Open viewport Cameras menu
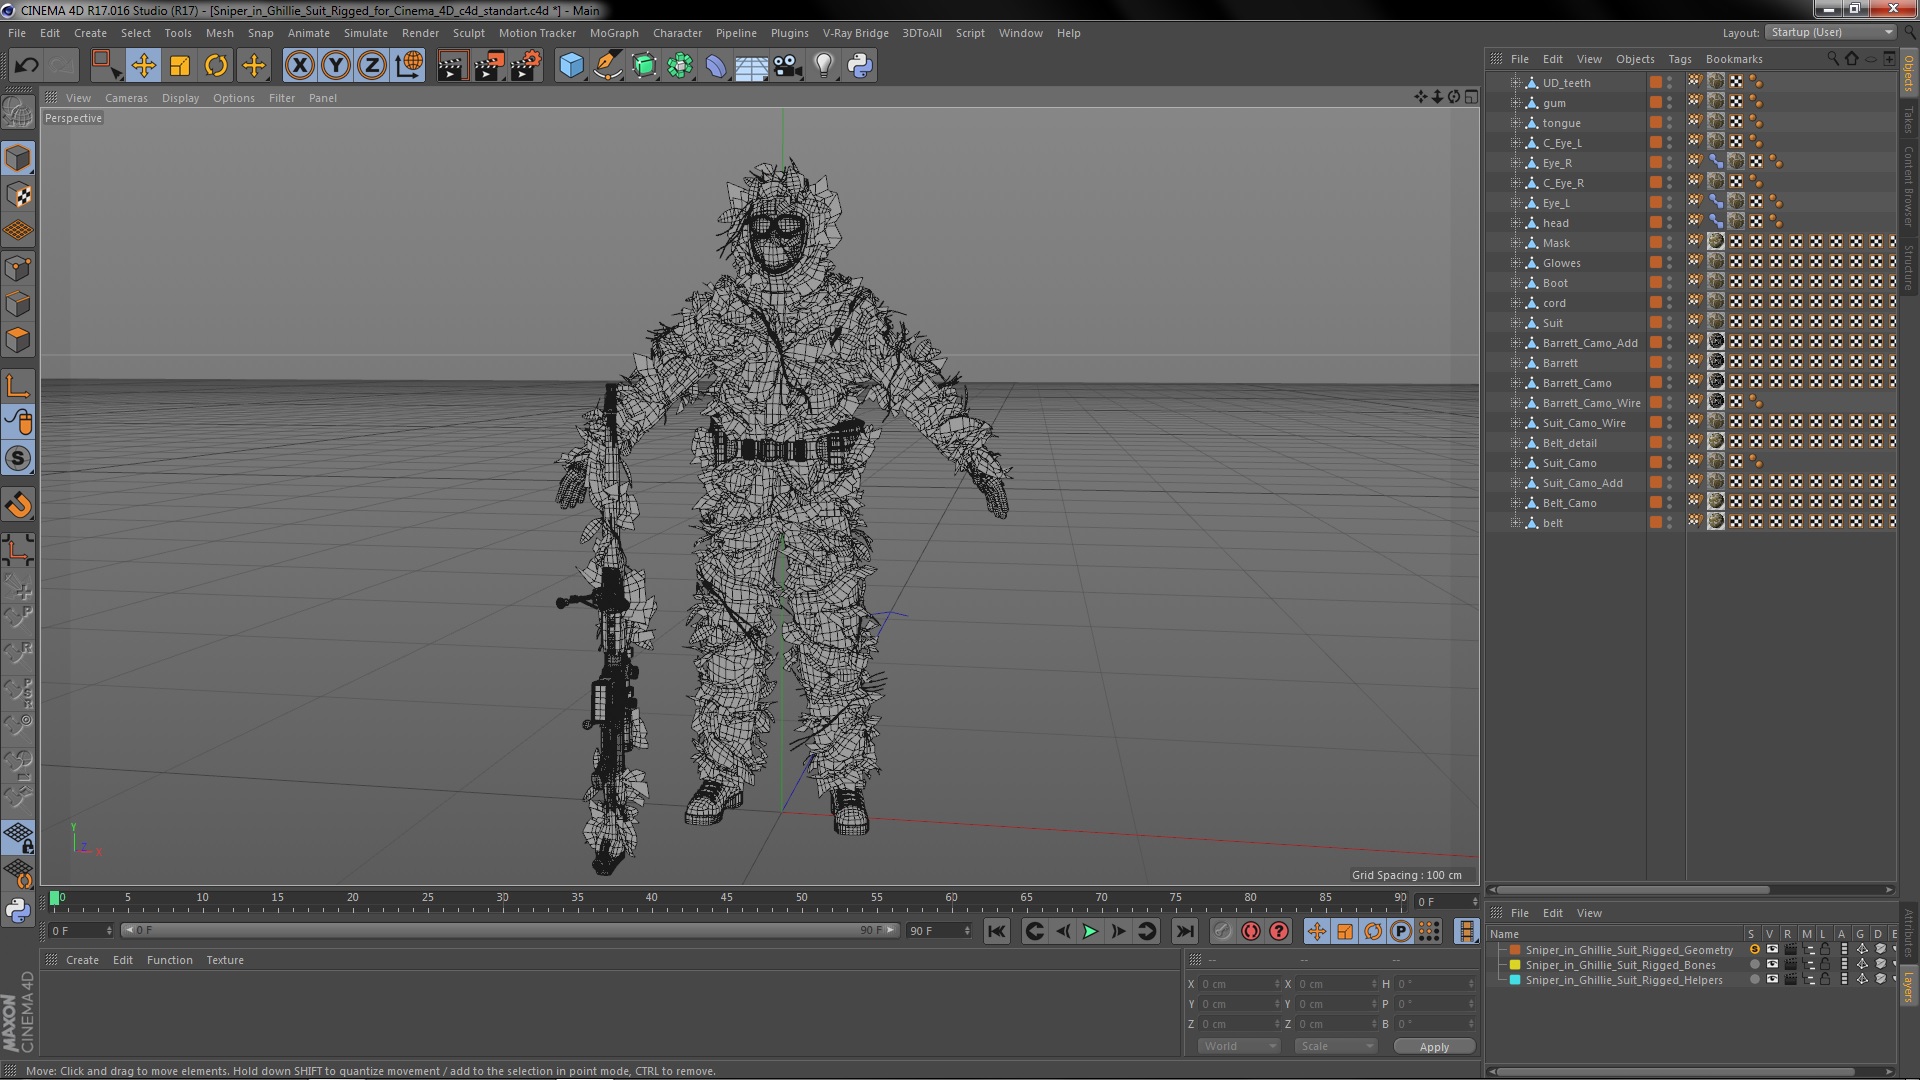This screenshot has height=1080, width=1920. pos(126,98)
